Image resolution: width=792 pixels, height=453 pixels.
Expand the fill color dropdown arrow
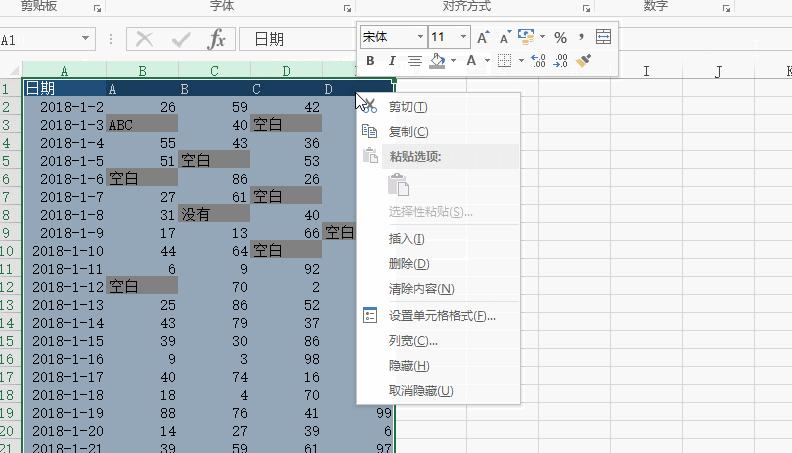coord(453,61)
